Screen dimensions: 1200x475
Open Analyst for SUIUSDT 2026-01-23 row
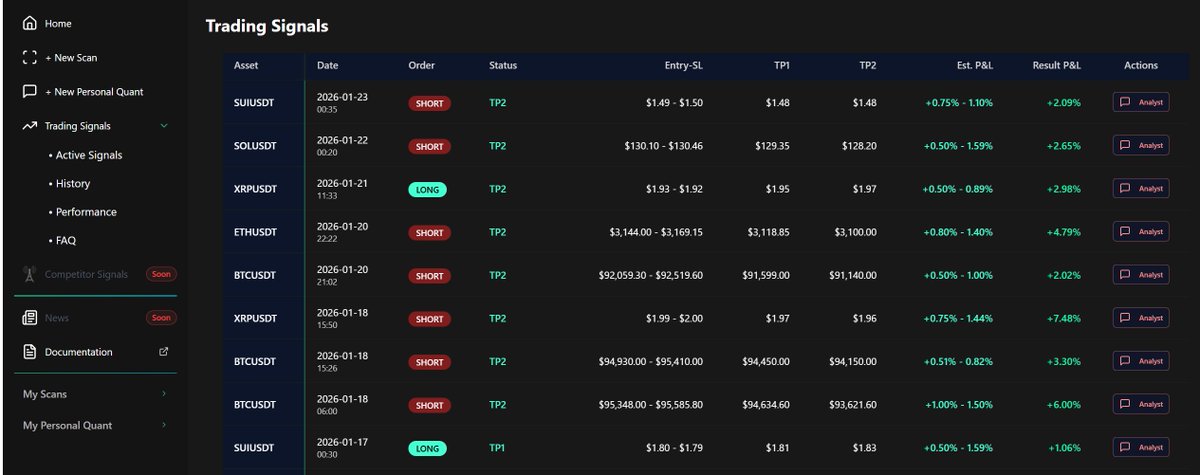(1141, 102)
